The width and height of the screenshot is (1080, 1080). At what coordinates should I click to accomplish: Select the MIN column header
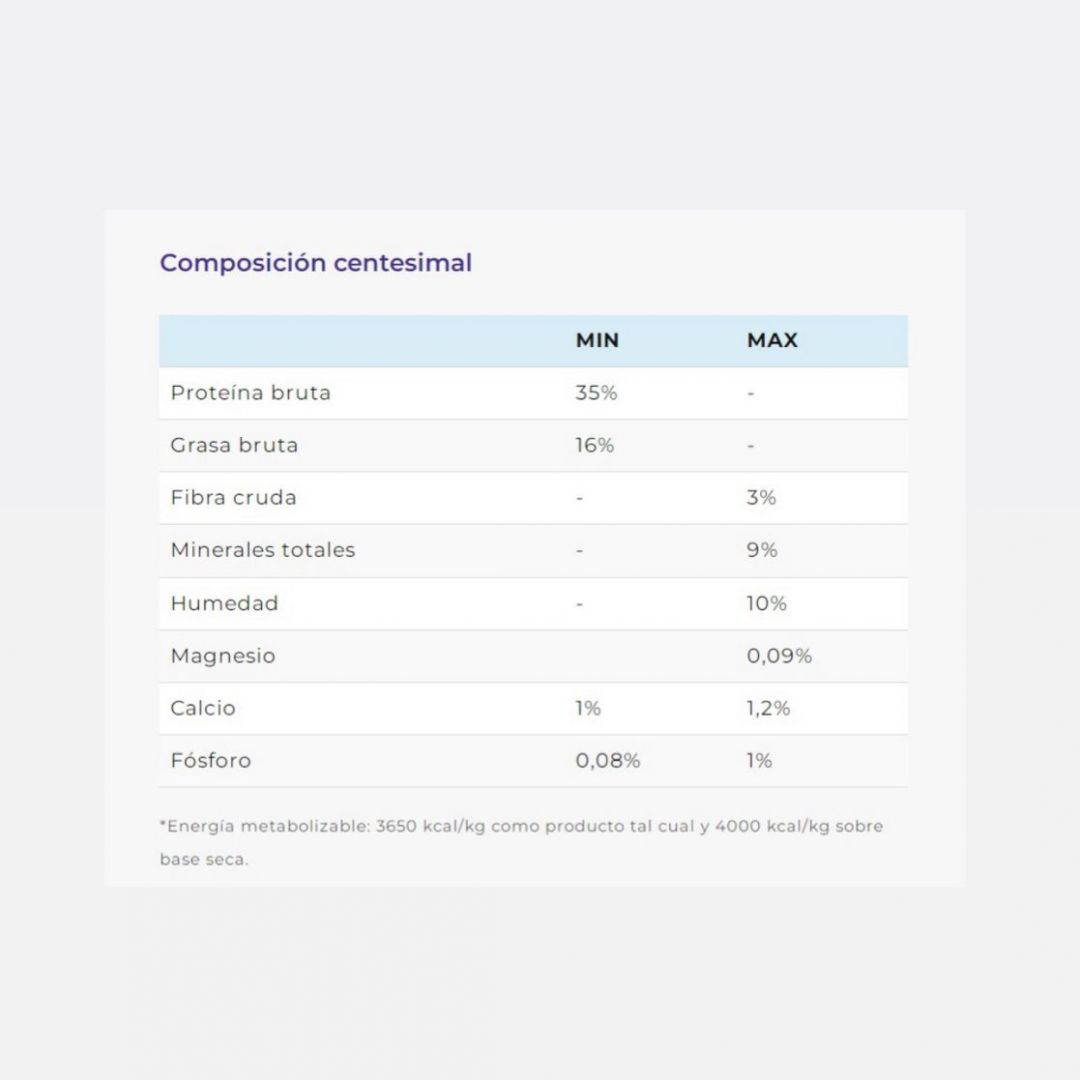(597, 340)
